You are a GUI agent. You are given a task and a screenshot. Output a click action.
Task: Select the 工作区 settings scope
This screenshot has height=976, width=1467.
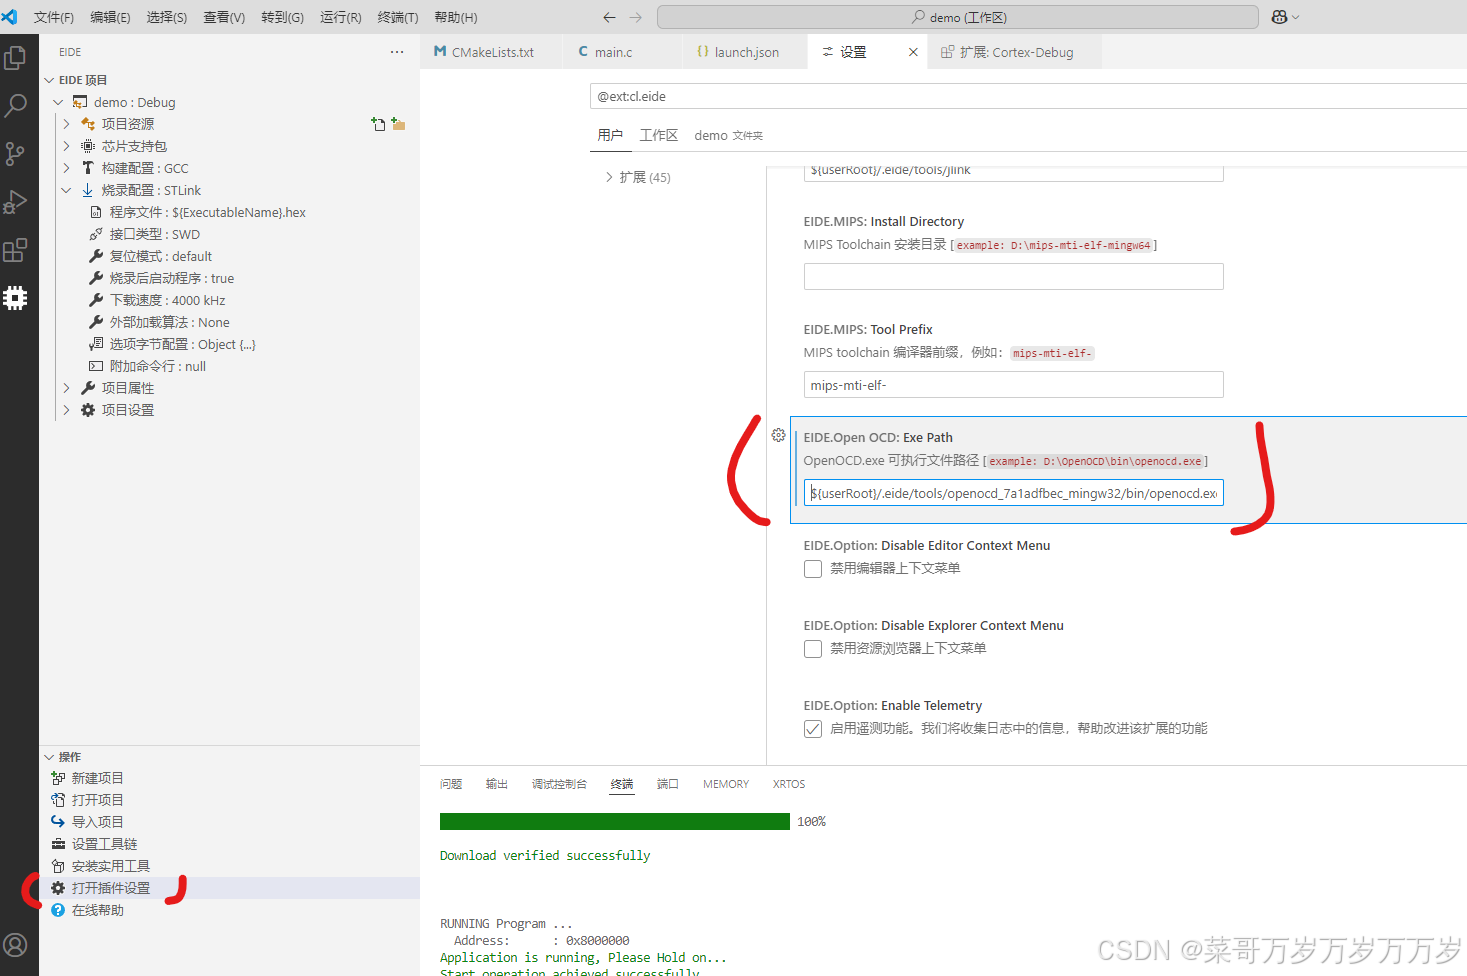point(659,135)
